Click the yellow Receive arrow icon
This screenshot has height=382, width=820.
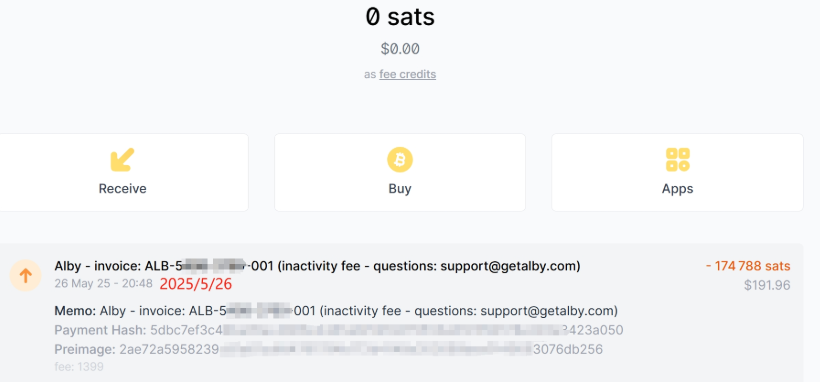122,160
